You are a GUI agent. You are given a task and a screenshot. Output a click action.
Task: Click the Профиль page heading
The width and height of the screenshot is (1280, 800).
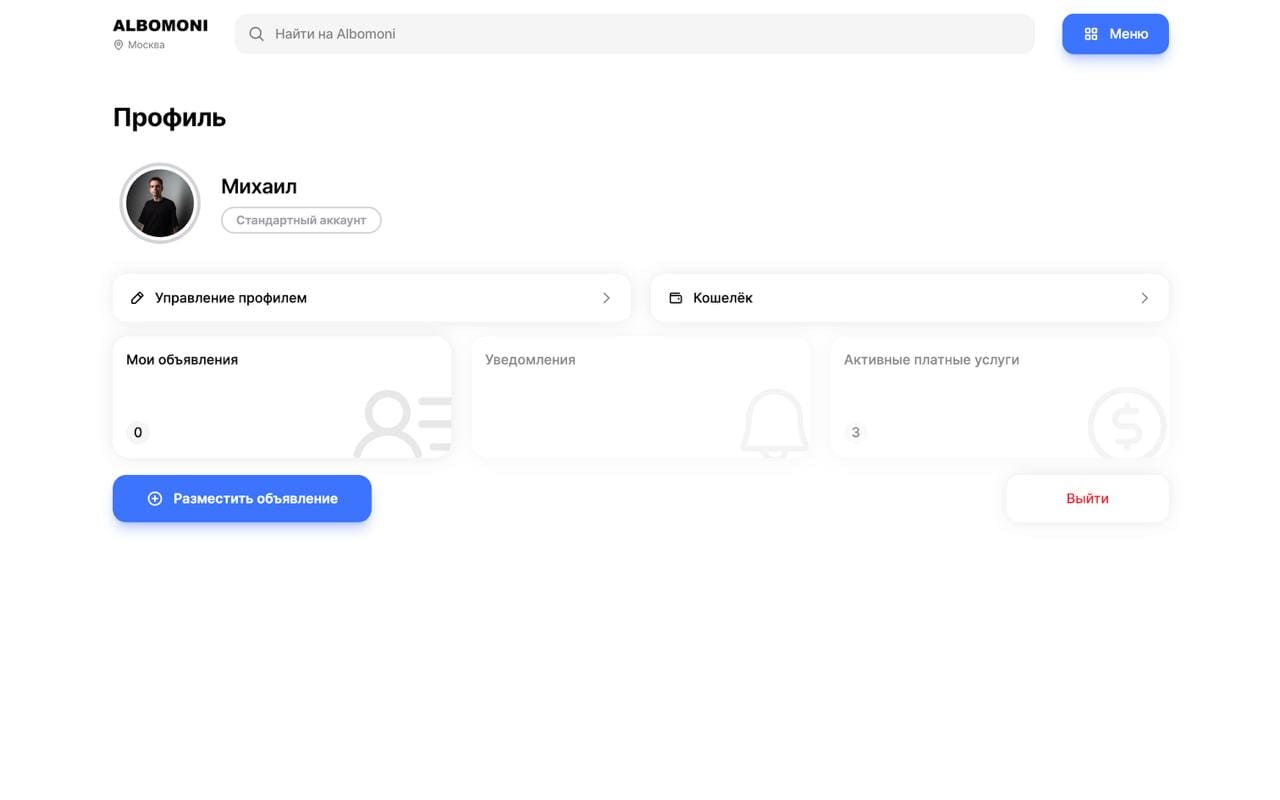(x=169, y=118)
